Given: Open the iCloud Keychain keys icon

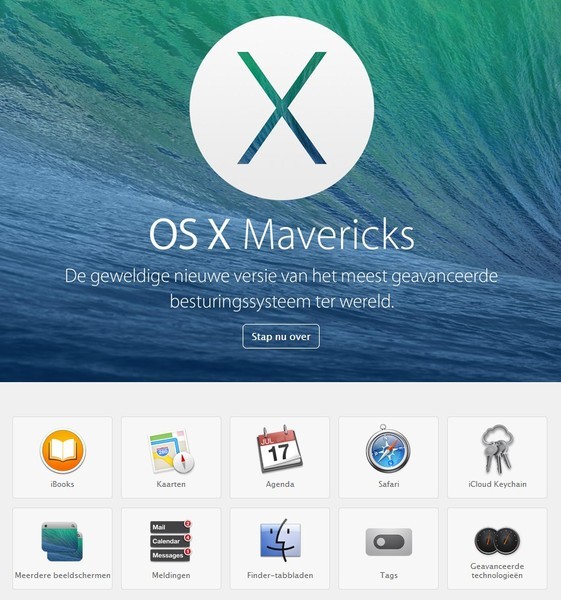Looking at the screenshot, I should [x=497, y=449].
